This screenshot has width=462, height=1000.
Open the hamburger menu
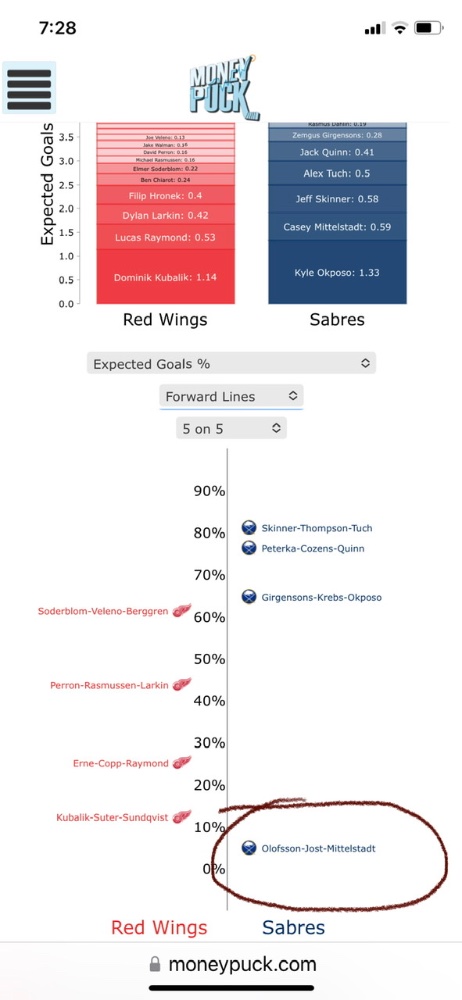pyautogui.click(x=29, y=87)
